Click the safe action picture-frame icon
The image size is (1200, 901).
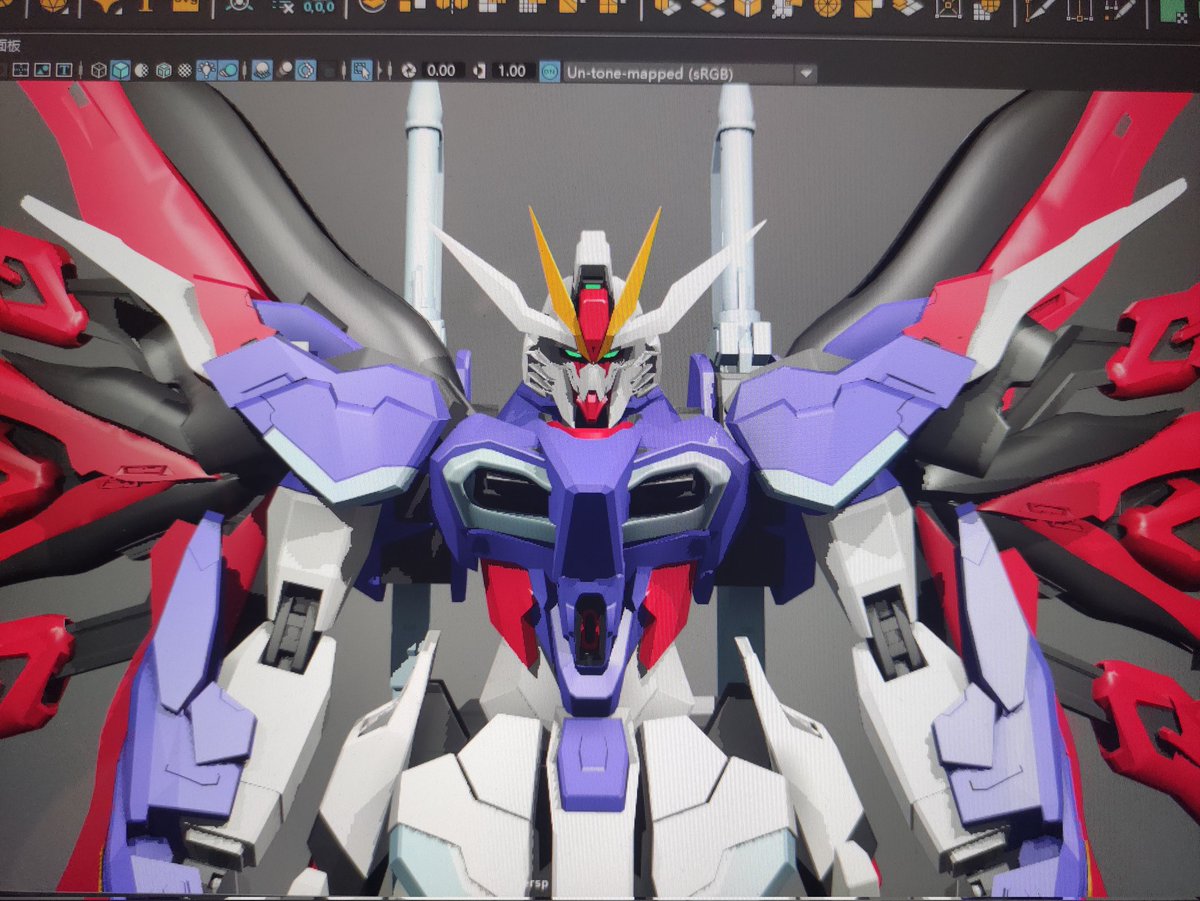click(43, 70)
